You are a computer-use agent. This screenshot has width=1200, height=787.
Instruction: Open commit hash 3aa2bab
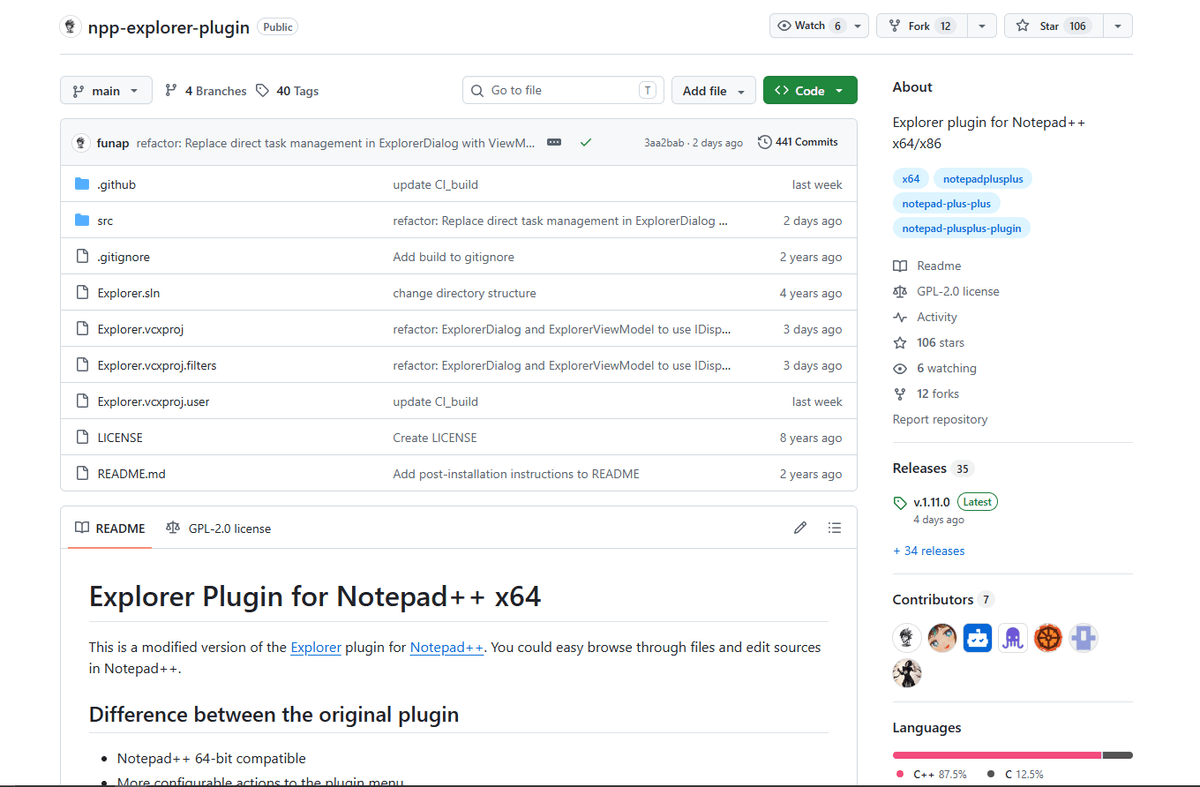(665, 143)
